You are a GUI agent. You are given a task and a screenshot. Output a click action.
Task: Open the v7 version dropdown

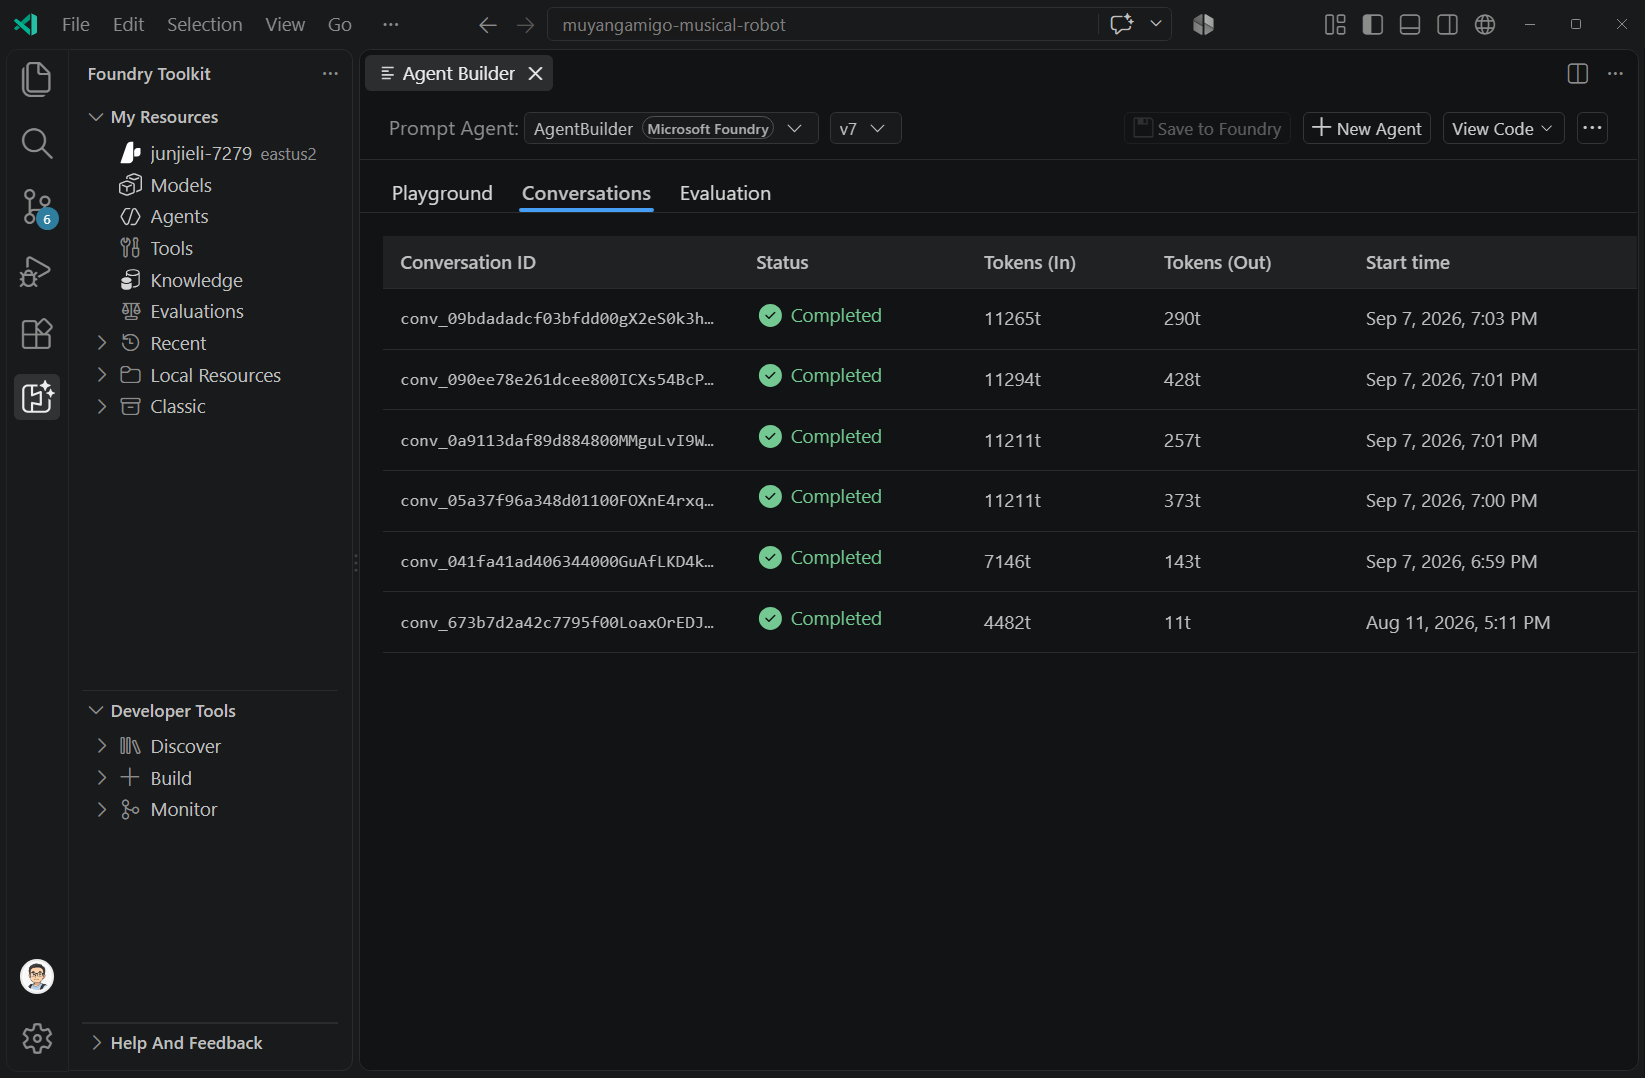[x=865, y=128]
